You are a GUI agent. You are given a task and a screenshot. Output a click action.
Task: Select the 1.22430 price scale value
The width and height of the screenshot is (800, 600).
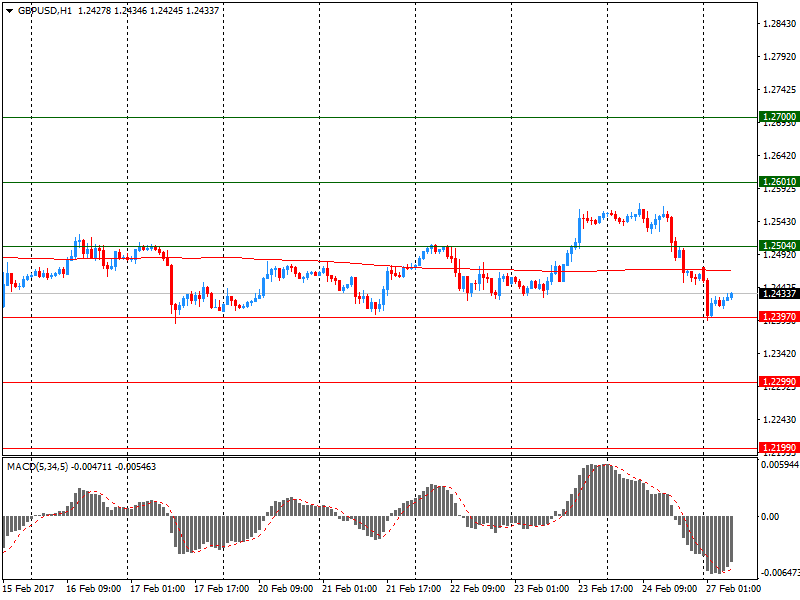click(780, 419)
